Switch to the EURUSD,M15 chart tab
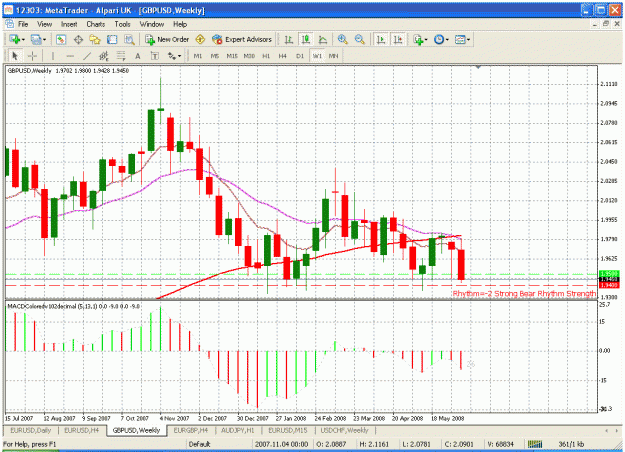 [288, 430]
